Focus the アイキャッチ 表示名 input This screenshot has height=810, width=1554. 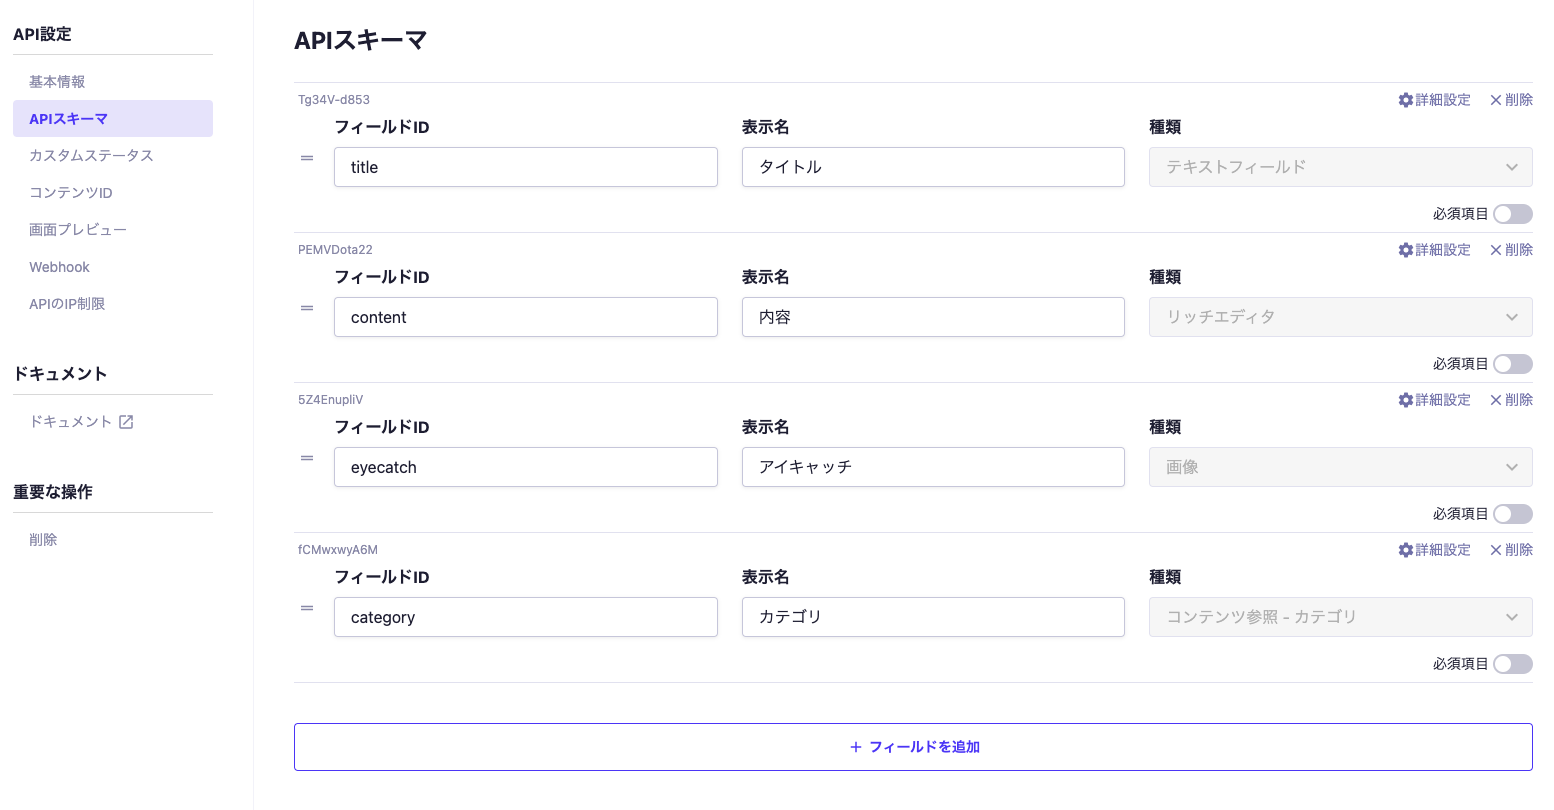click(x=933, y=467)
